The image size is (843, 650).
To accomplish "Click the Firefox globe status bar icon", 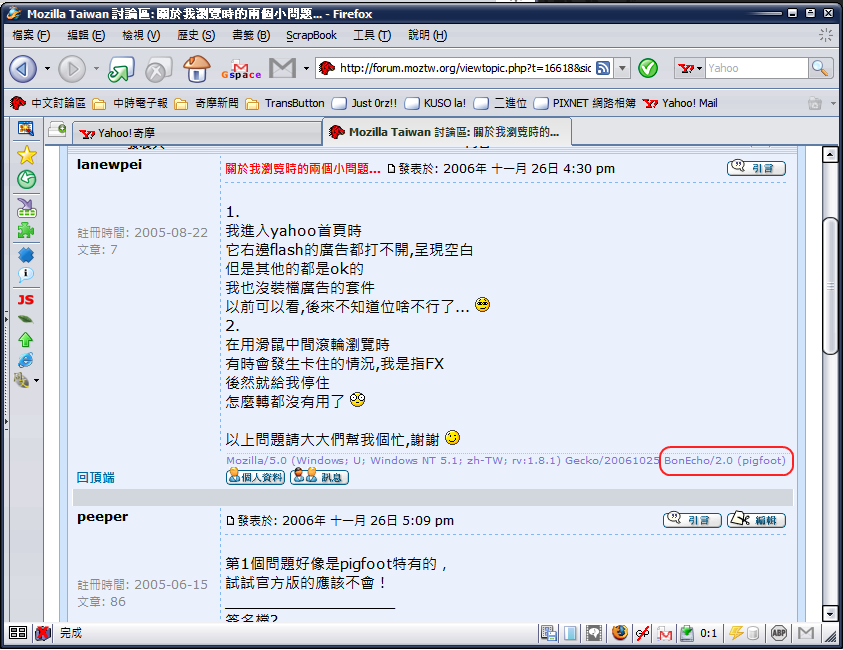I will coord(619,633).
